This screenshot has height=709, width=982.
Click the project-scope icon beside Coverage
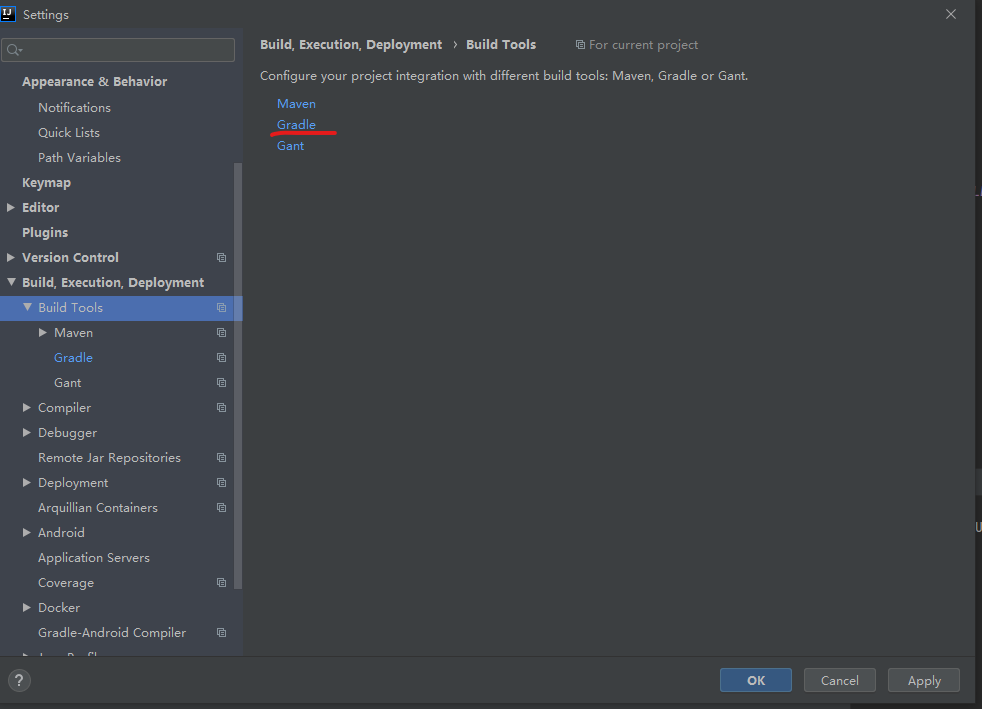click(221, 582)
